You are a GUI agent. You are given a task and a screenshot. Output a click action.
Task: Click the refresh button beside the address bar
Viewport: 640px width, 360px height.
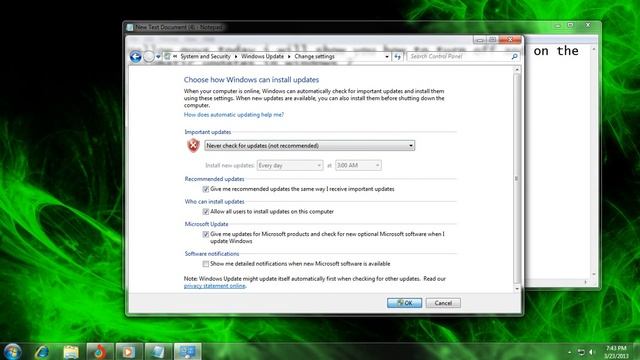(x=398, y=57)
